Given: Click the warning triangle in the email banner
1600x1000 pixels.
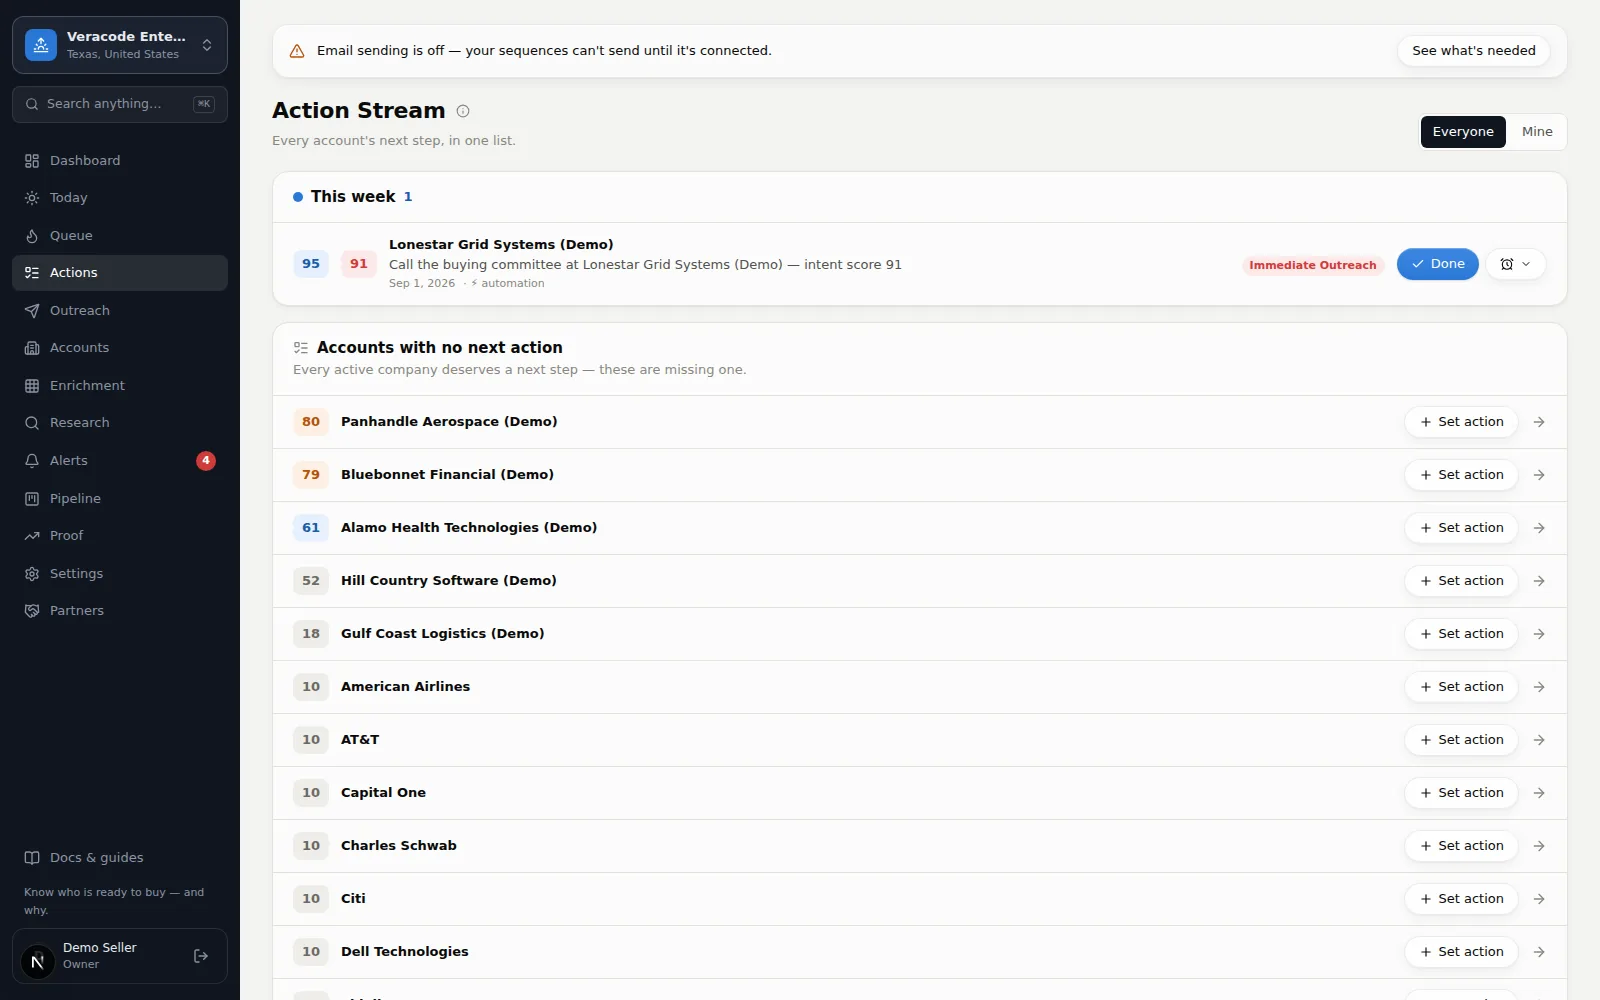Looking at the screenshot, I should point(297,51).
